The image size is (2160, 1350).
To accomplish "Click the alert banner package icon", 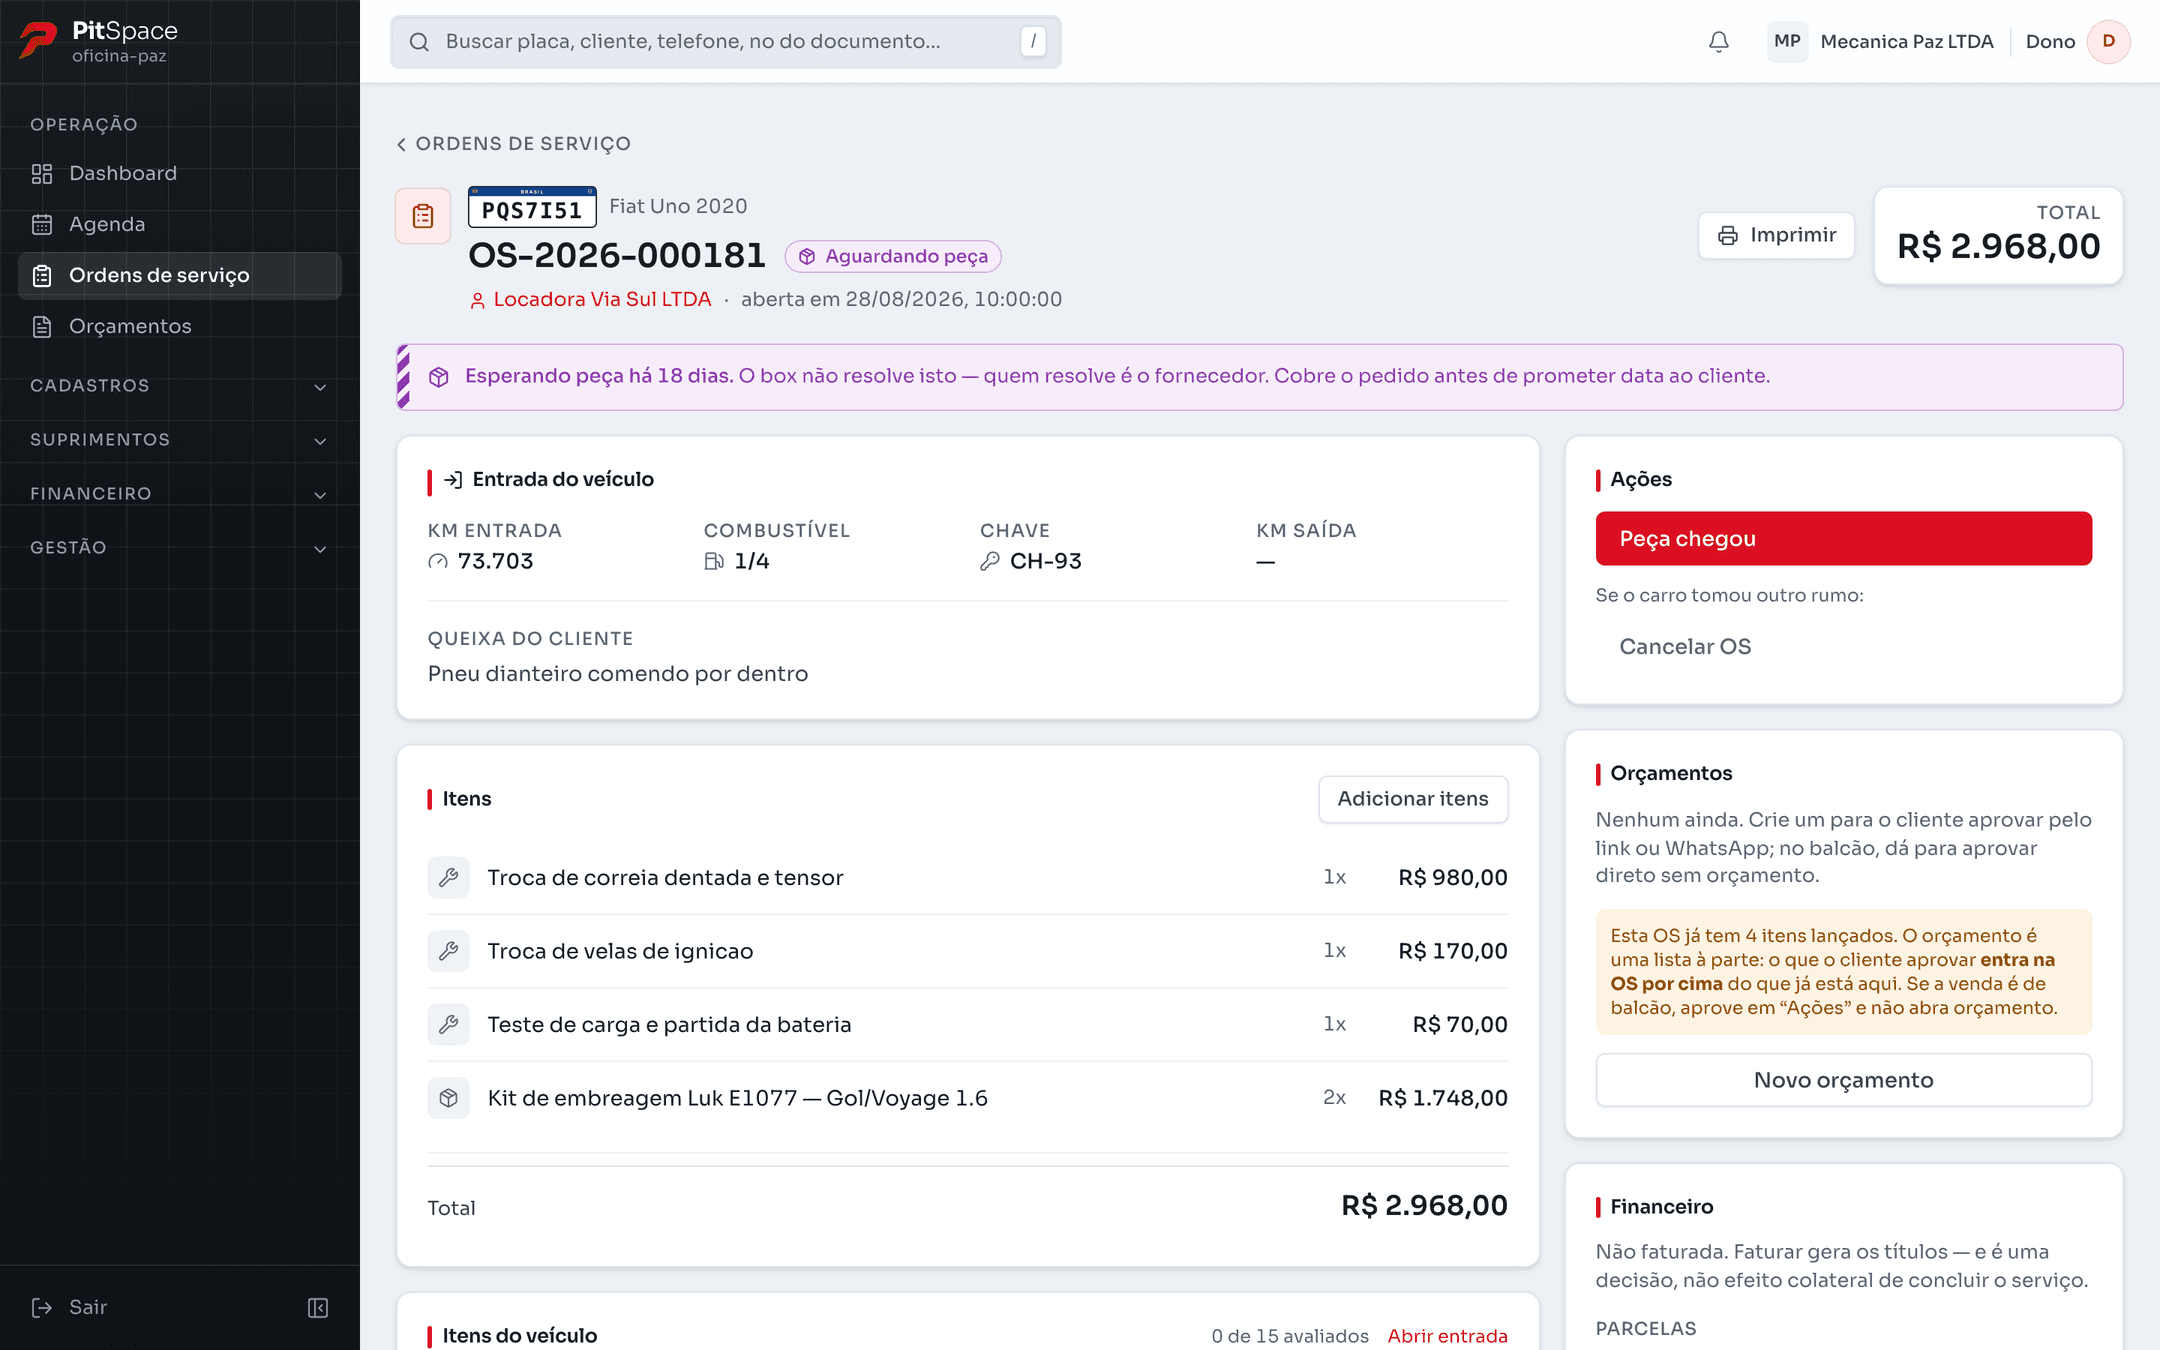I will (x=439, y=377).
